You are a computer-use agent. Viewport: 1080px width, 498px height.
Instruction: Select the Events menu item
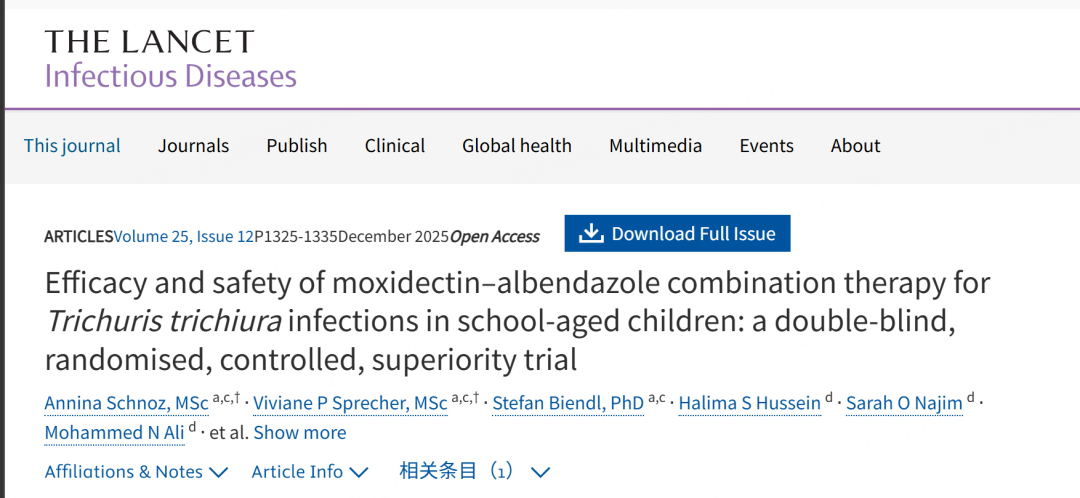coord(766,146)
